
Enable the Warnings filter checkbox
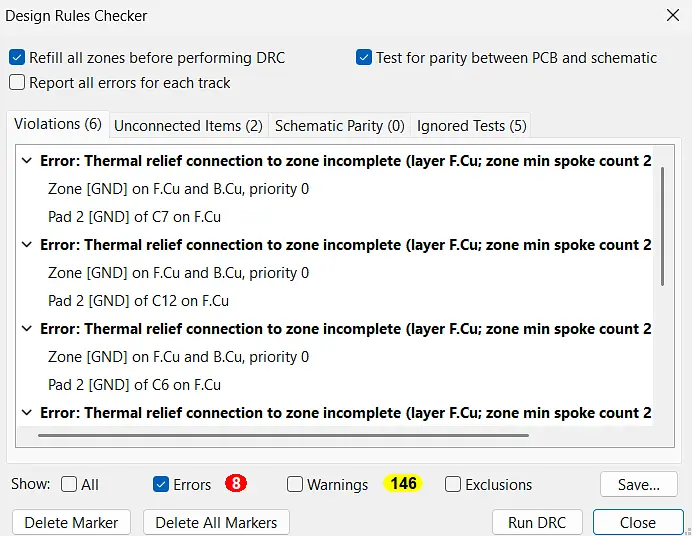click(x=295, y=484)
